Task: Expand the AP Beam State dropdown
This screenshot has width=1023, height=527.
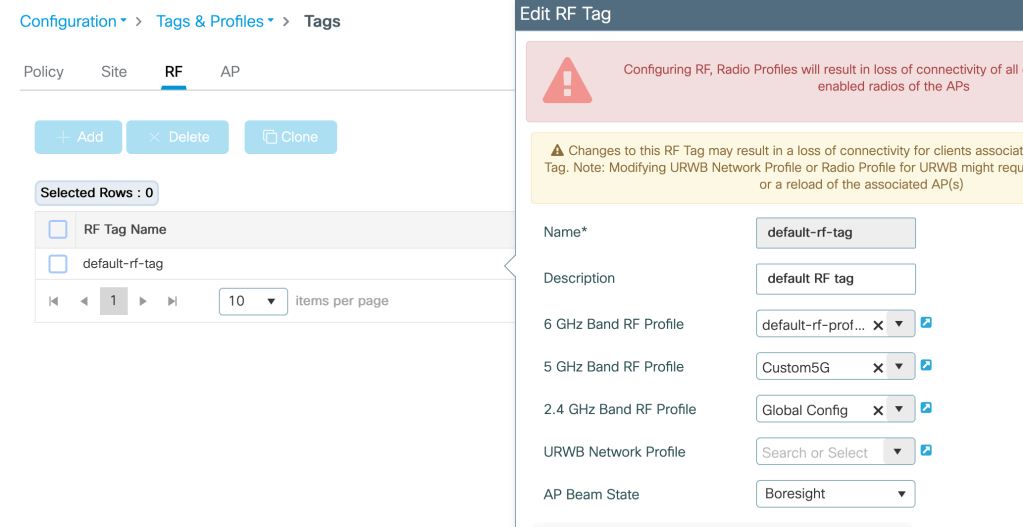Action: click(x=835, y=494)
